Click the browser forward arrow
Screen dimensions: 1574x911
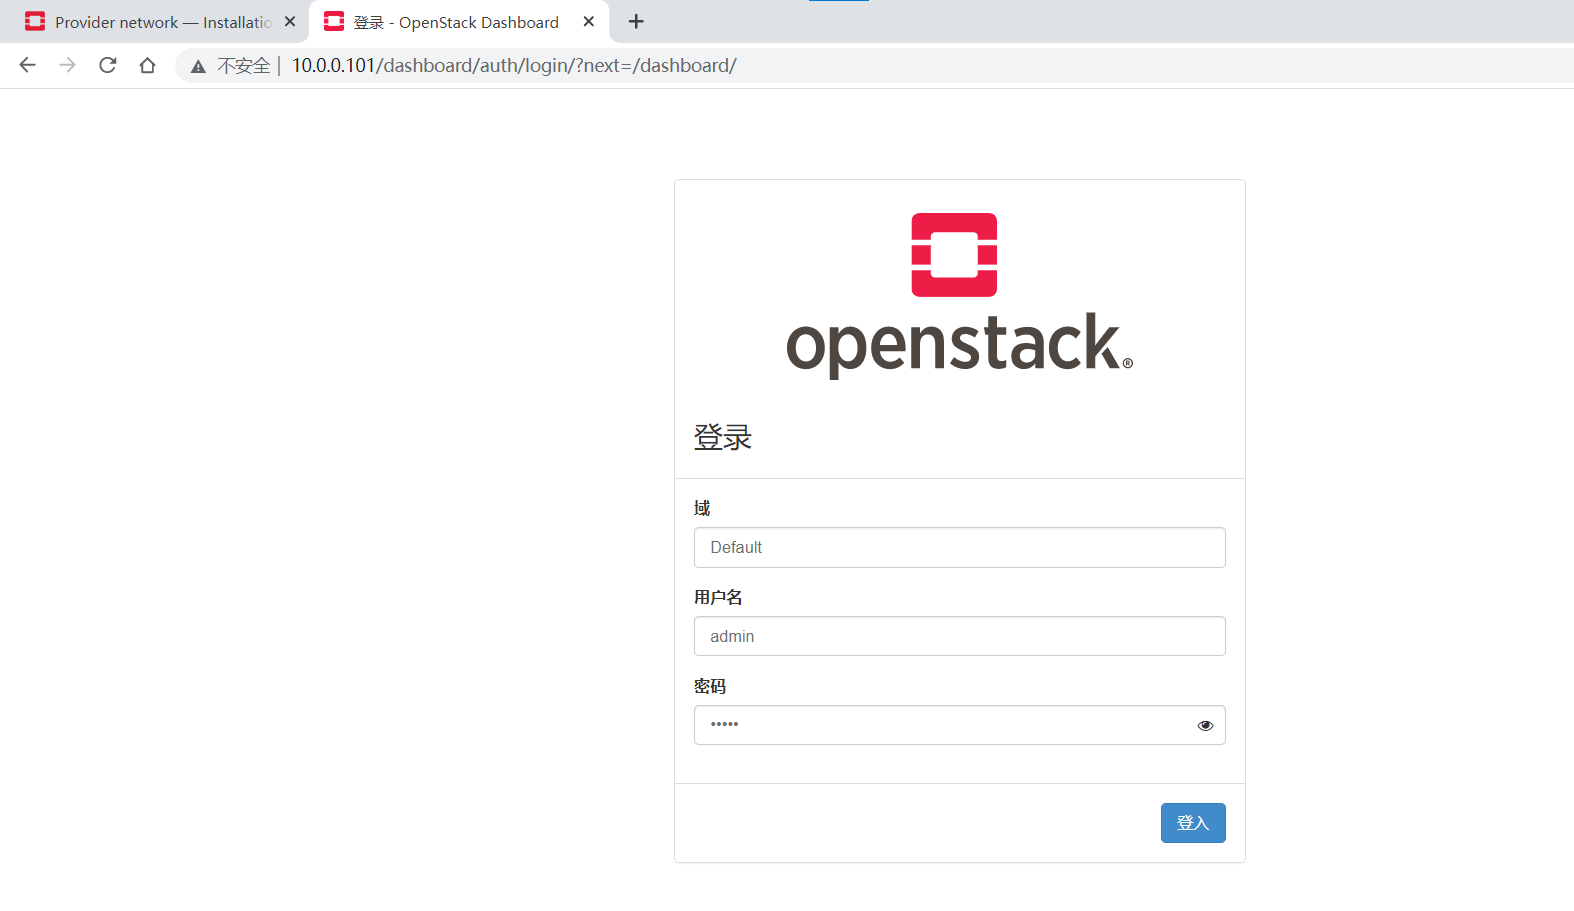tap(67, 65)
